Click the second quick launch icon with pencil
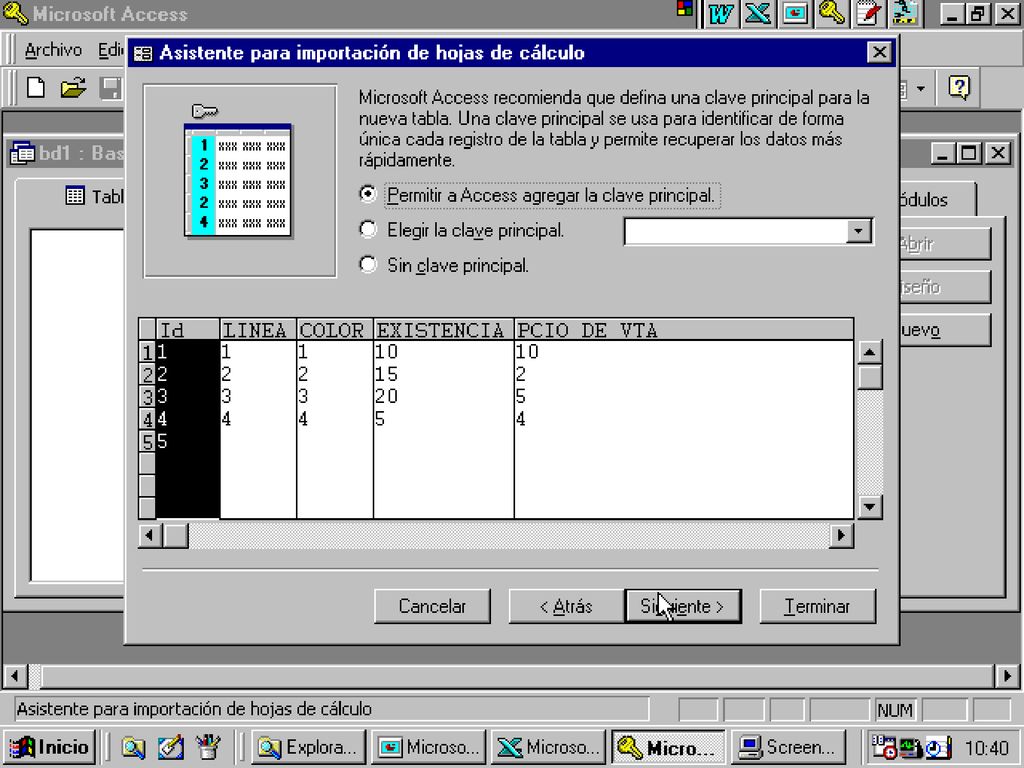This screenshot has width=1024, height=768. [170, 747]
